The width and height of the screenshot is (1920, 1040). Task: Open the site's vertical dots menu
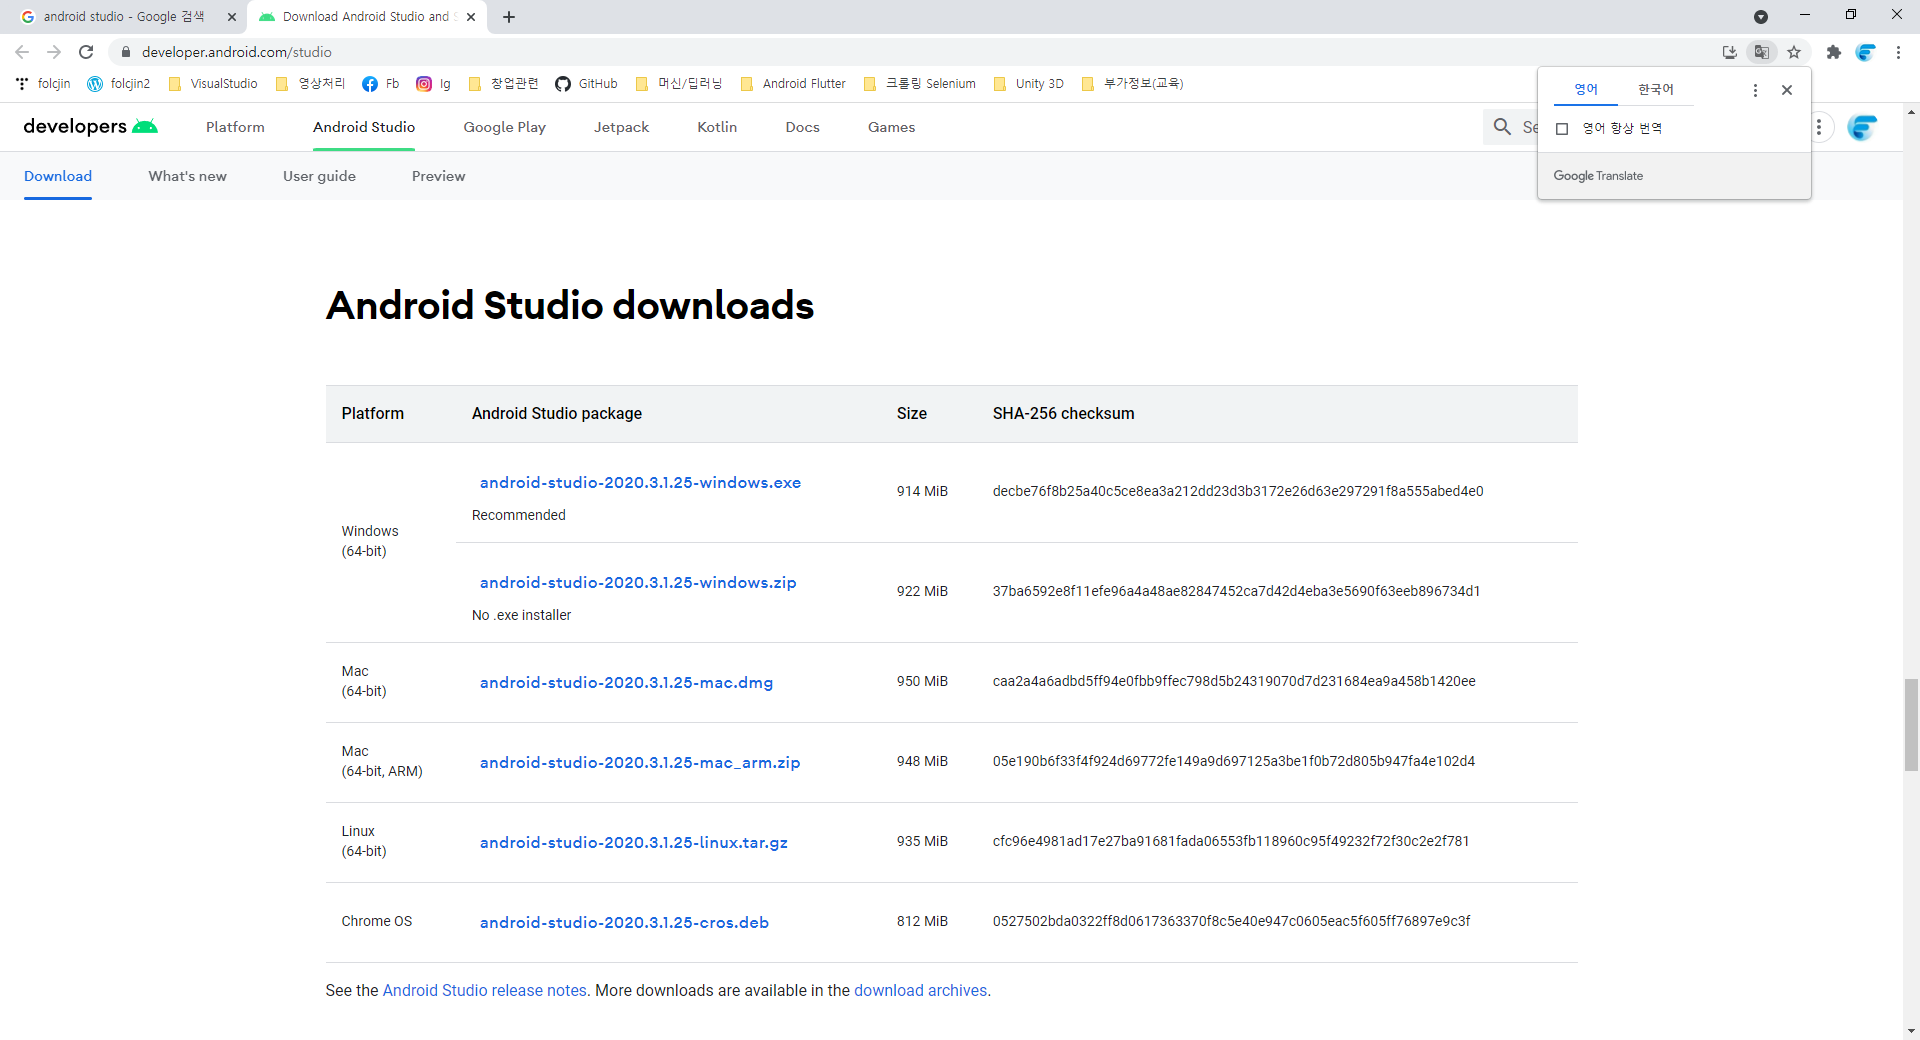(1819, 127)
